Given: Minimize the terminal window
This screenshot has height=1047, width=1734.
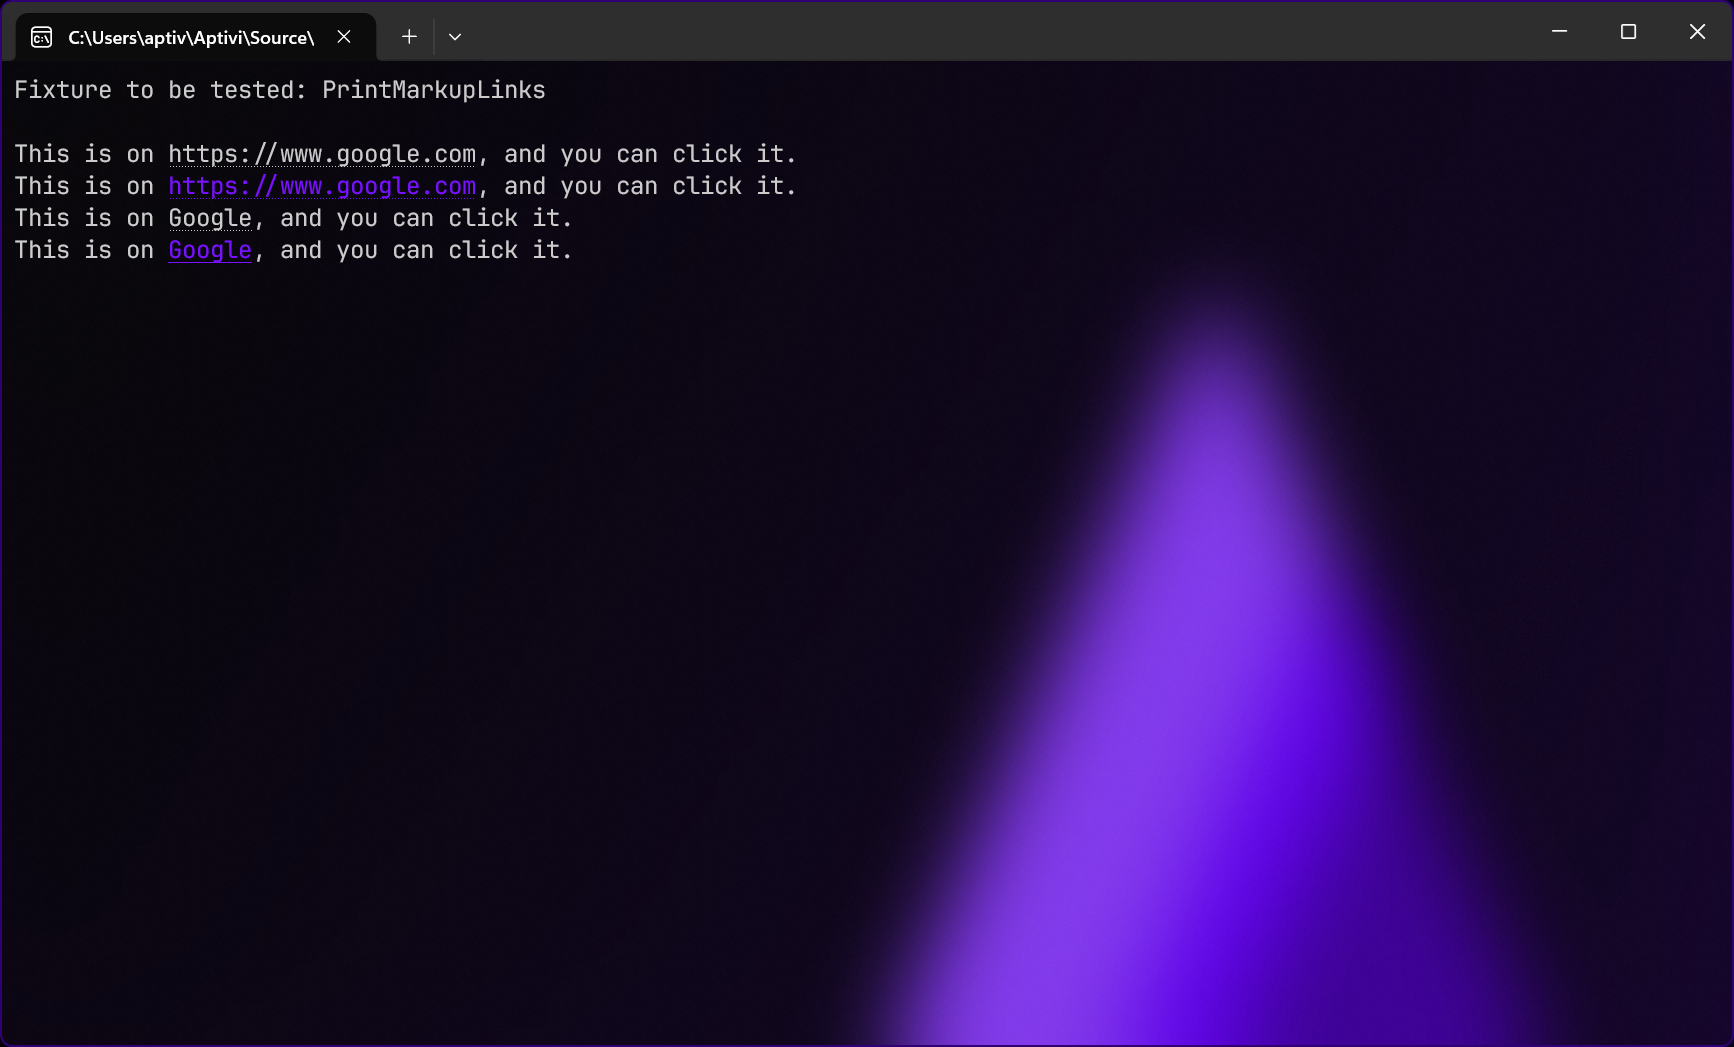Looking at the screenshot, I should (x=1559, y=32).
